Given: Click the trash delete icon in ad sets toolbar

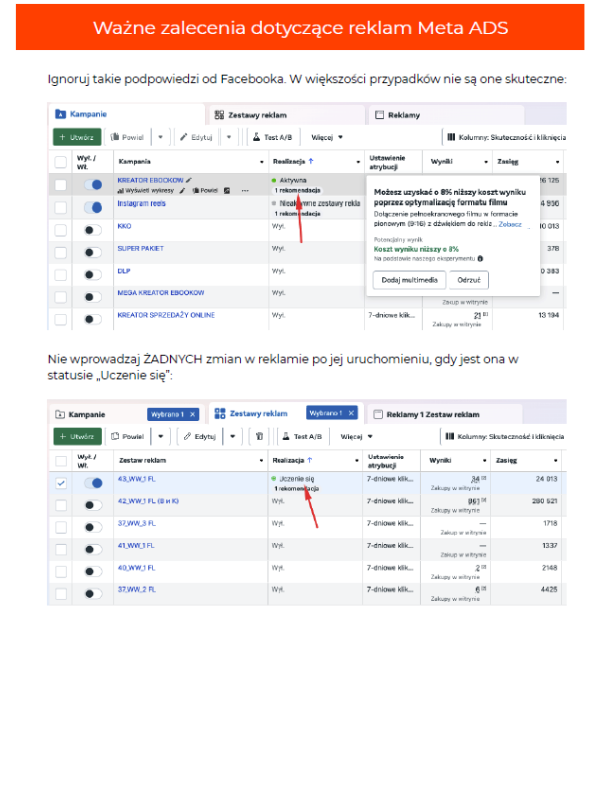Looking at the screenshot, I should [259, 437].
